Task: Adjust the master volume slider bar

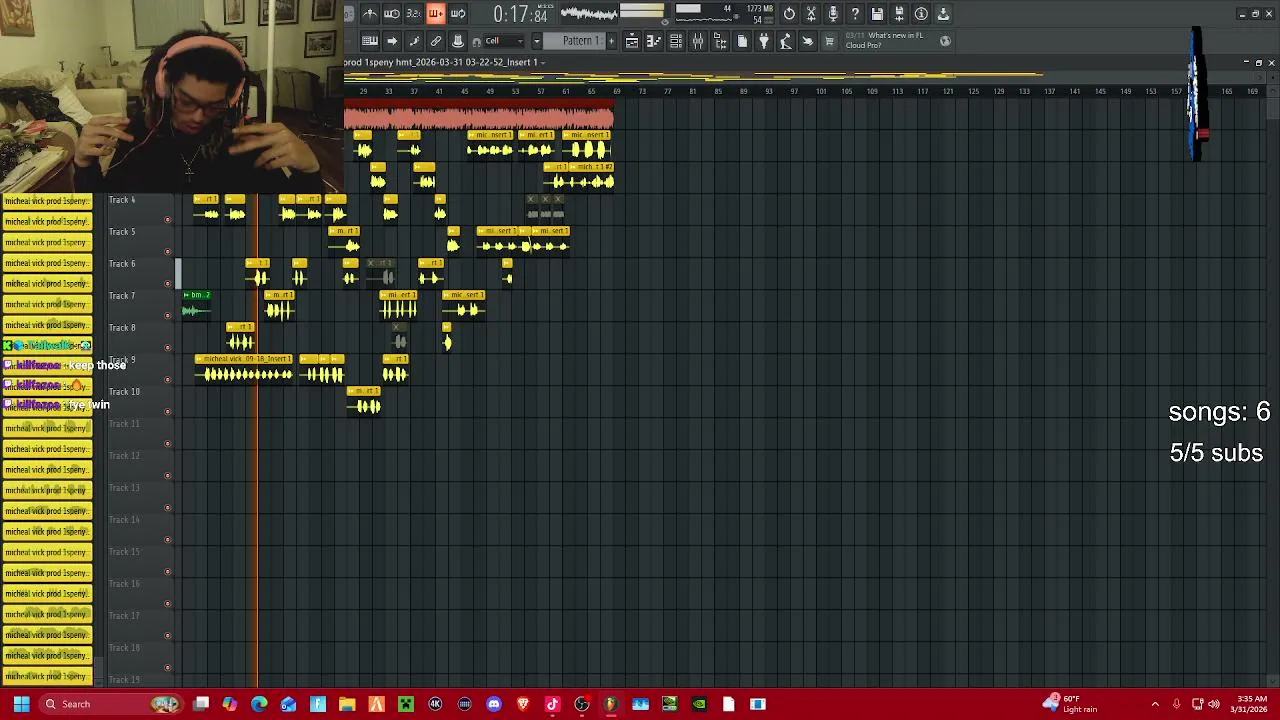Action: pos(641,14)
